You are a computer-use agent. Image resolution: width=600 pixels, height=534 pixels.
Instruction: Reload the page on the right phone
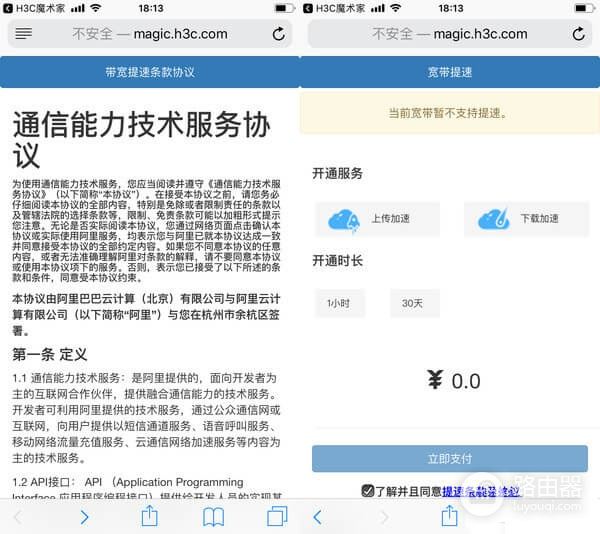pos(578,34)
